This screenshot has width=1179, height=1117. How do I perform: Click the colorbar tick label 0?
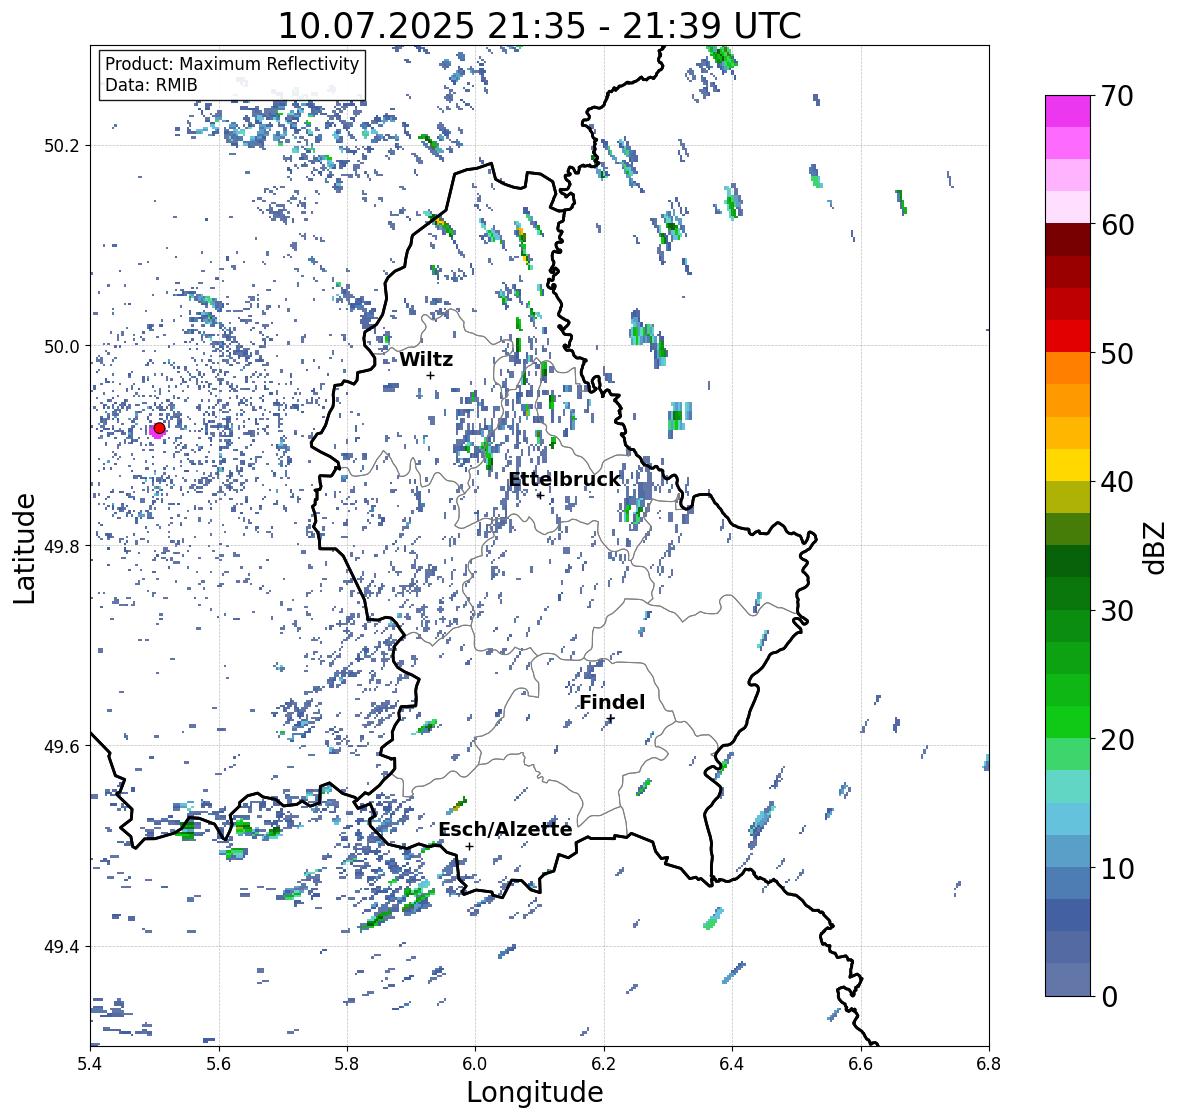[1109, 997]
